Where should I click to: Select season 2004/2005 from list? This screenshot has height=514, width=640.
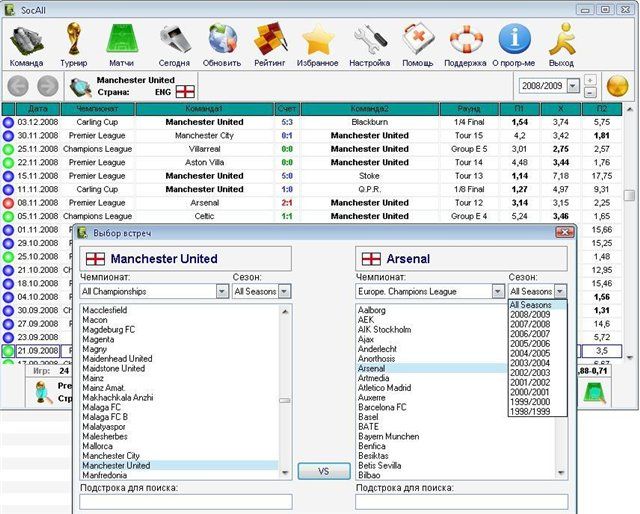coord(530,353)
